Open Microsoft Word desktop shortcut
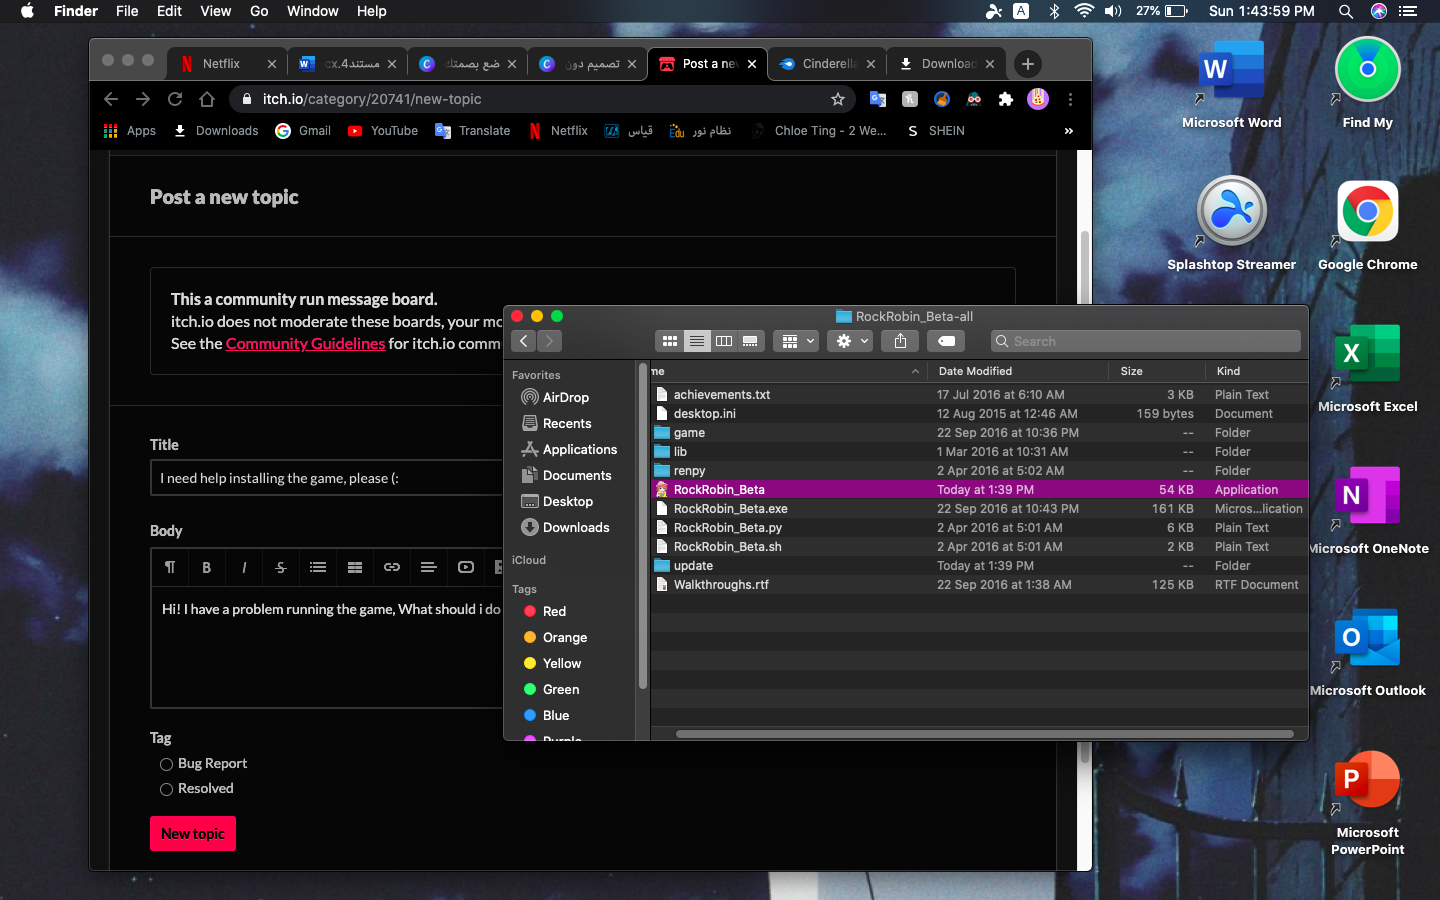 click(1232, 85)
